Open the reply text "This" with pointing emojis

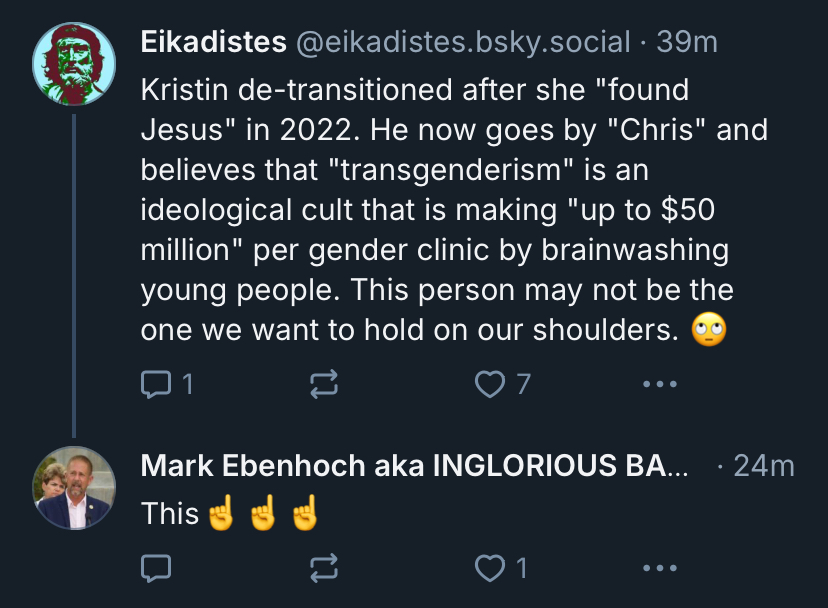pyautogui.click(x=230, y=512)
